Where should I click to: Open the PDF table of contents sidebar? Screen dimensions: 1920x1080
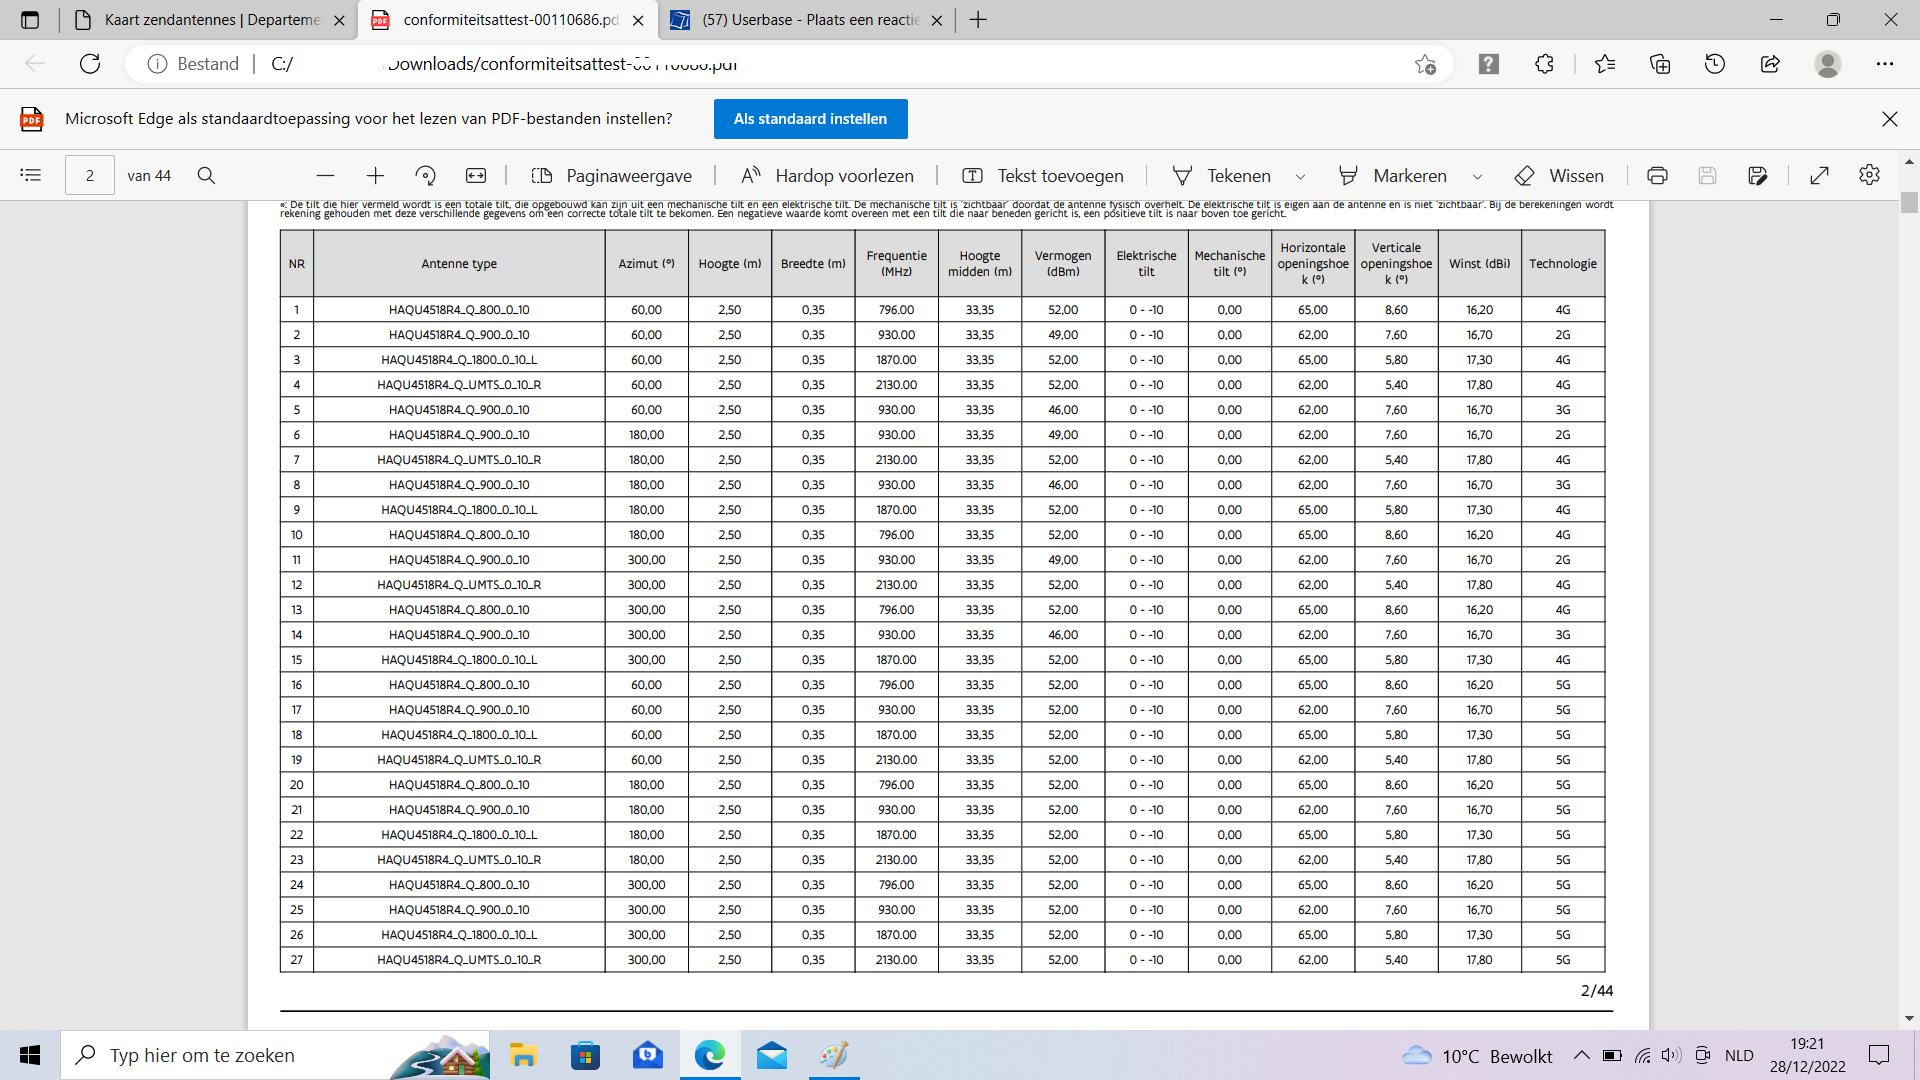(x=31, y=176)
